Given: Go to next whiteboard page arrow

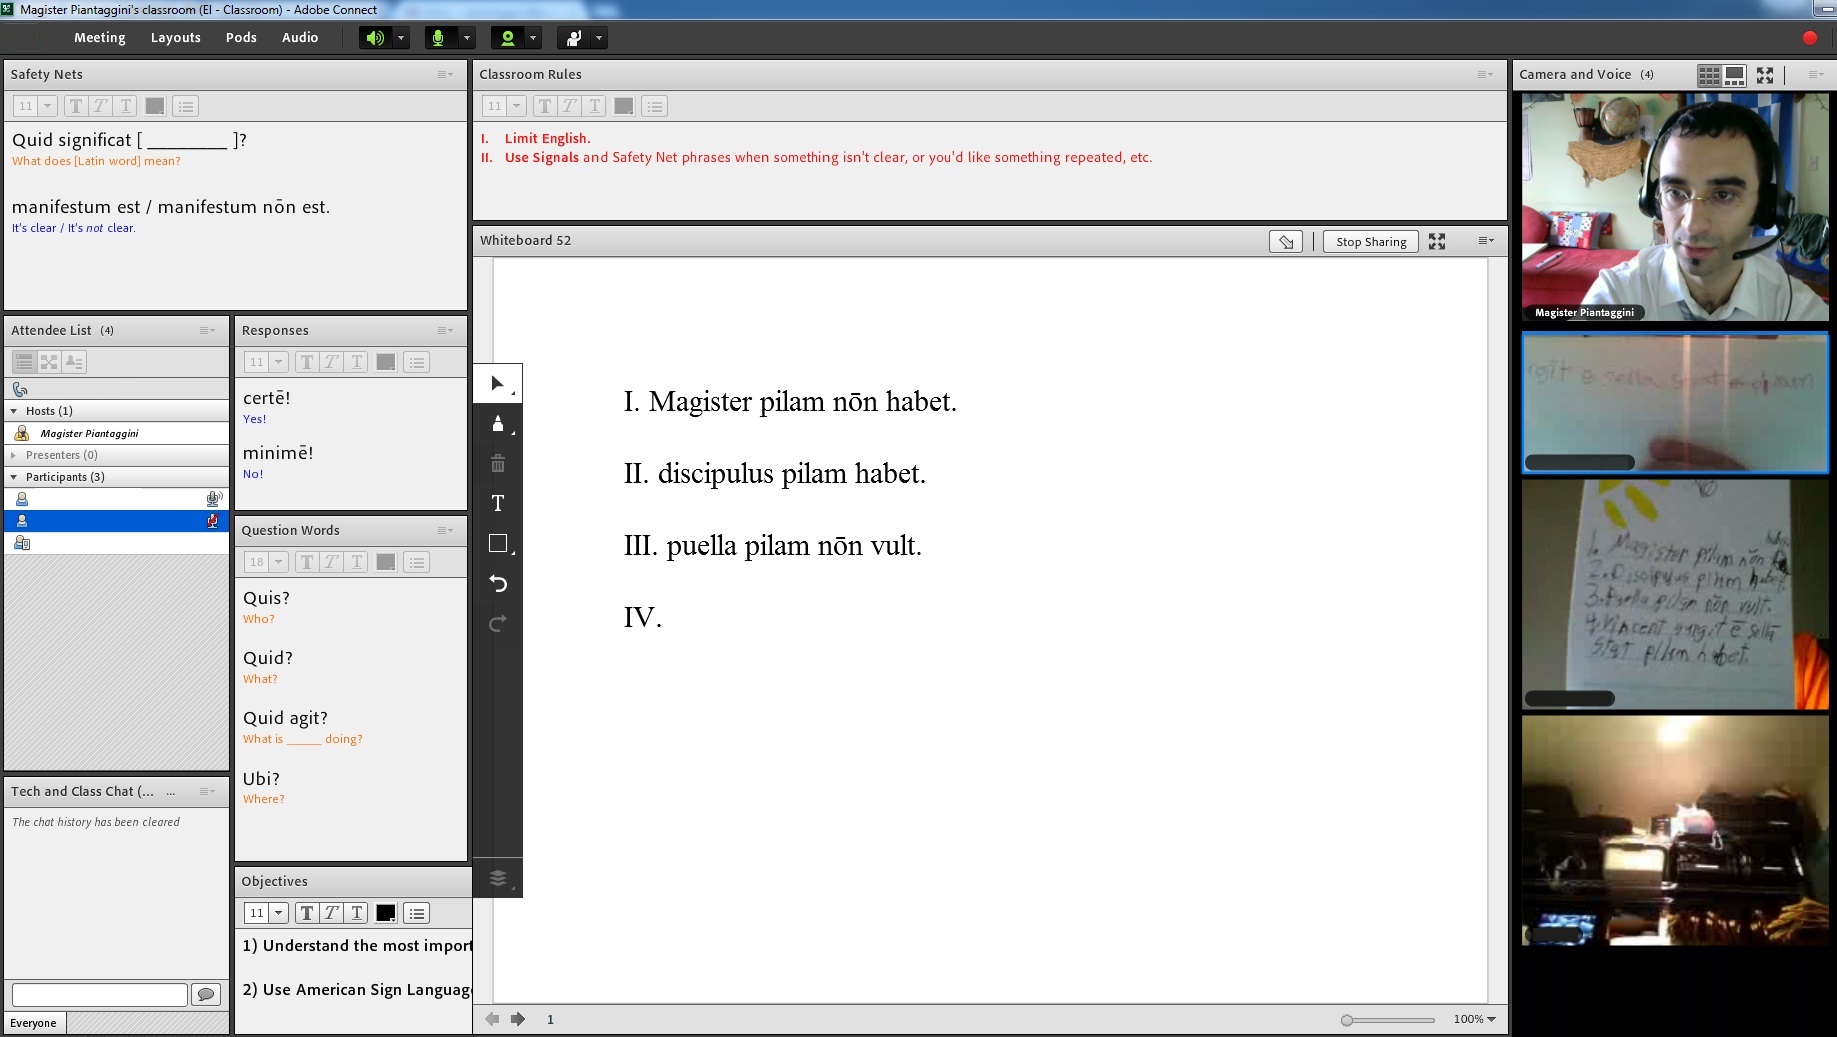Looking at the screenshot, I should [518, 1019].
